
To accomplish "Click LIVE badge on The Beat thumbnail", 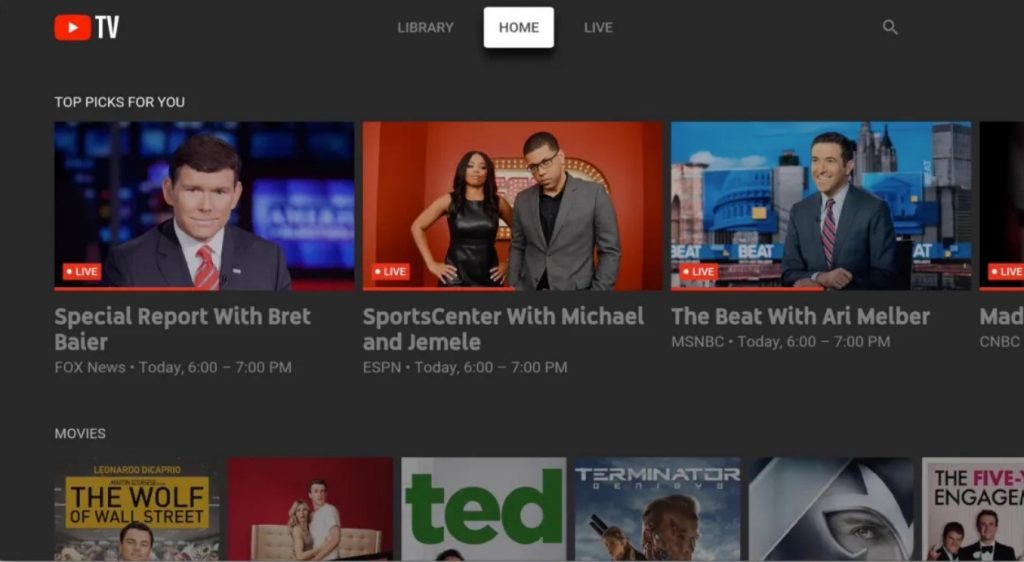I will (699, 272).
